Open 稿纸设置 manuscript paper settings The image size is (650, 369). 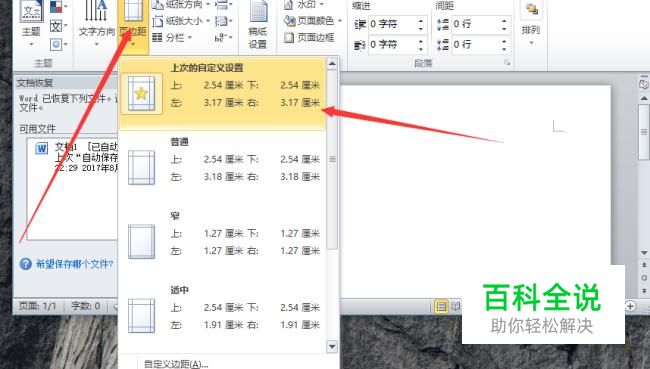click(258, 25)
